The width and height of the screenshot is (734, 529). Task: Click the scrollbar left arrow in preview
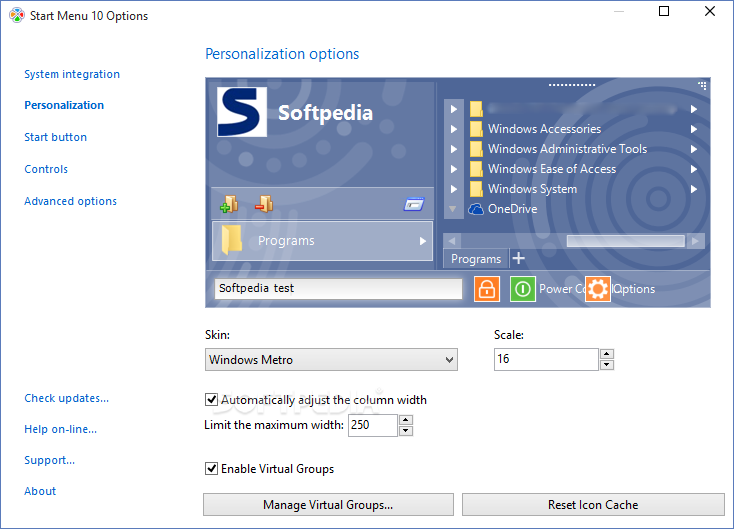click(452, 241)
